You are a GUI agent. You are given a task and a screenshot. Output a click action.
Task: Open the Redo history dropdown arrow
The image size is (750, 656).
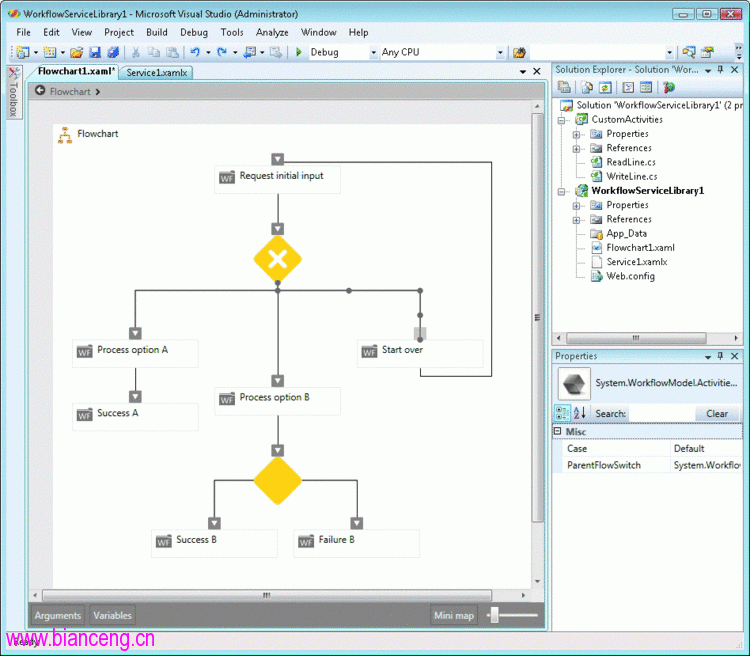[235, 53]
